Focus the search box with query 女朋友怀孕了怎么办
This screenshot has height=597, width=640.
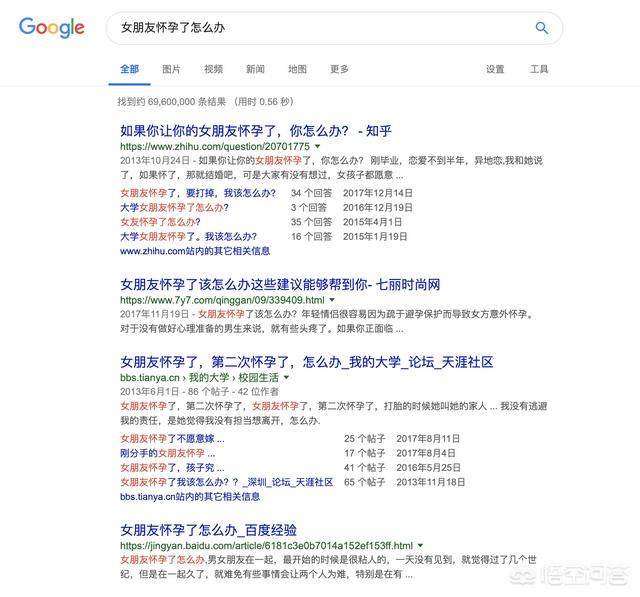coord(334,28)
